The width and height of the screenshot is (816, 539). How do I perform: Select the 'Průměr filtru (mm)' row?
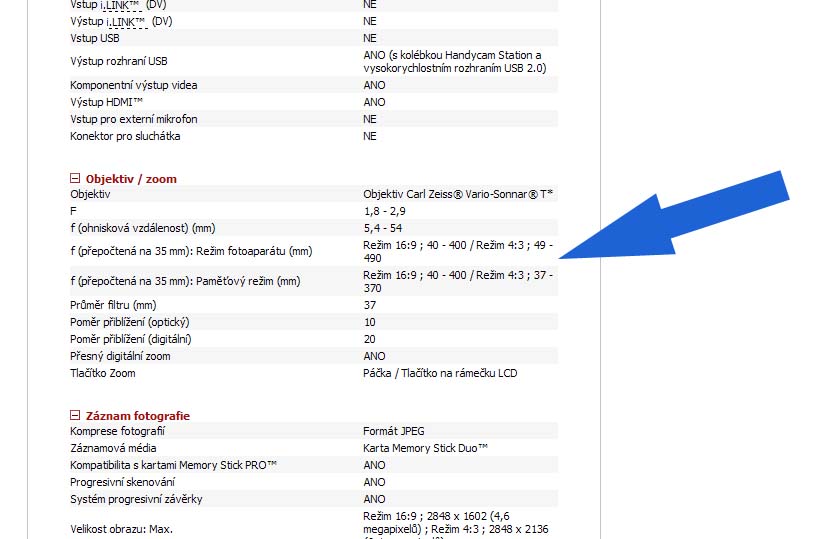click(x=112, y=305)
